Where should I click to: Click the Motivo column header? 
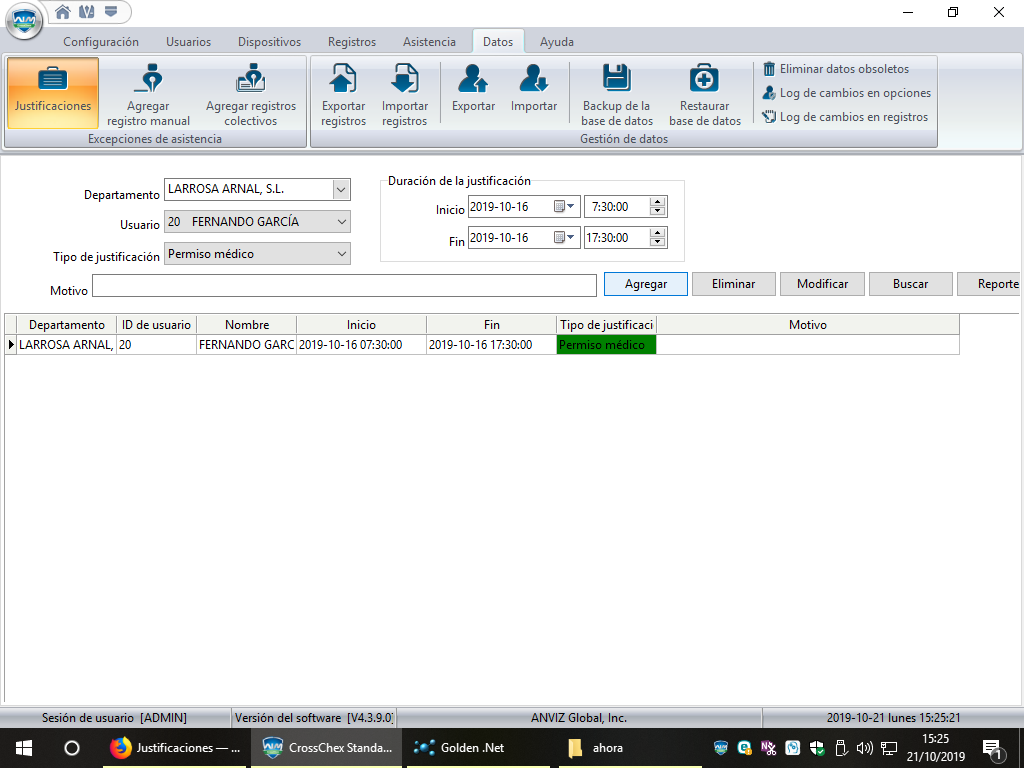pos(808,325)
